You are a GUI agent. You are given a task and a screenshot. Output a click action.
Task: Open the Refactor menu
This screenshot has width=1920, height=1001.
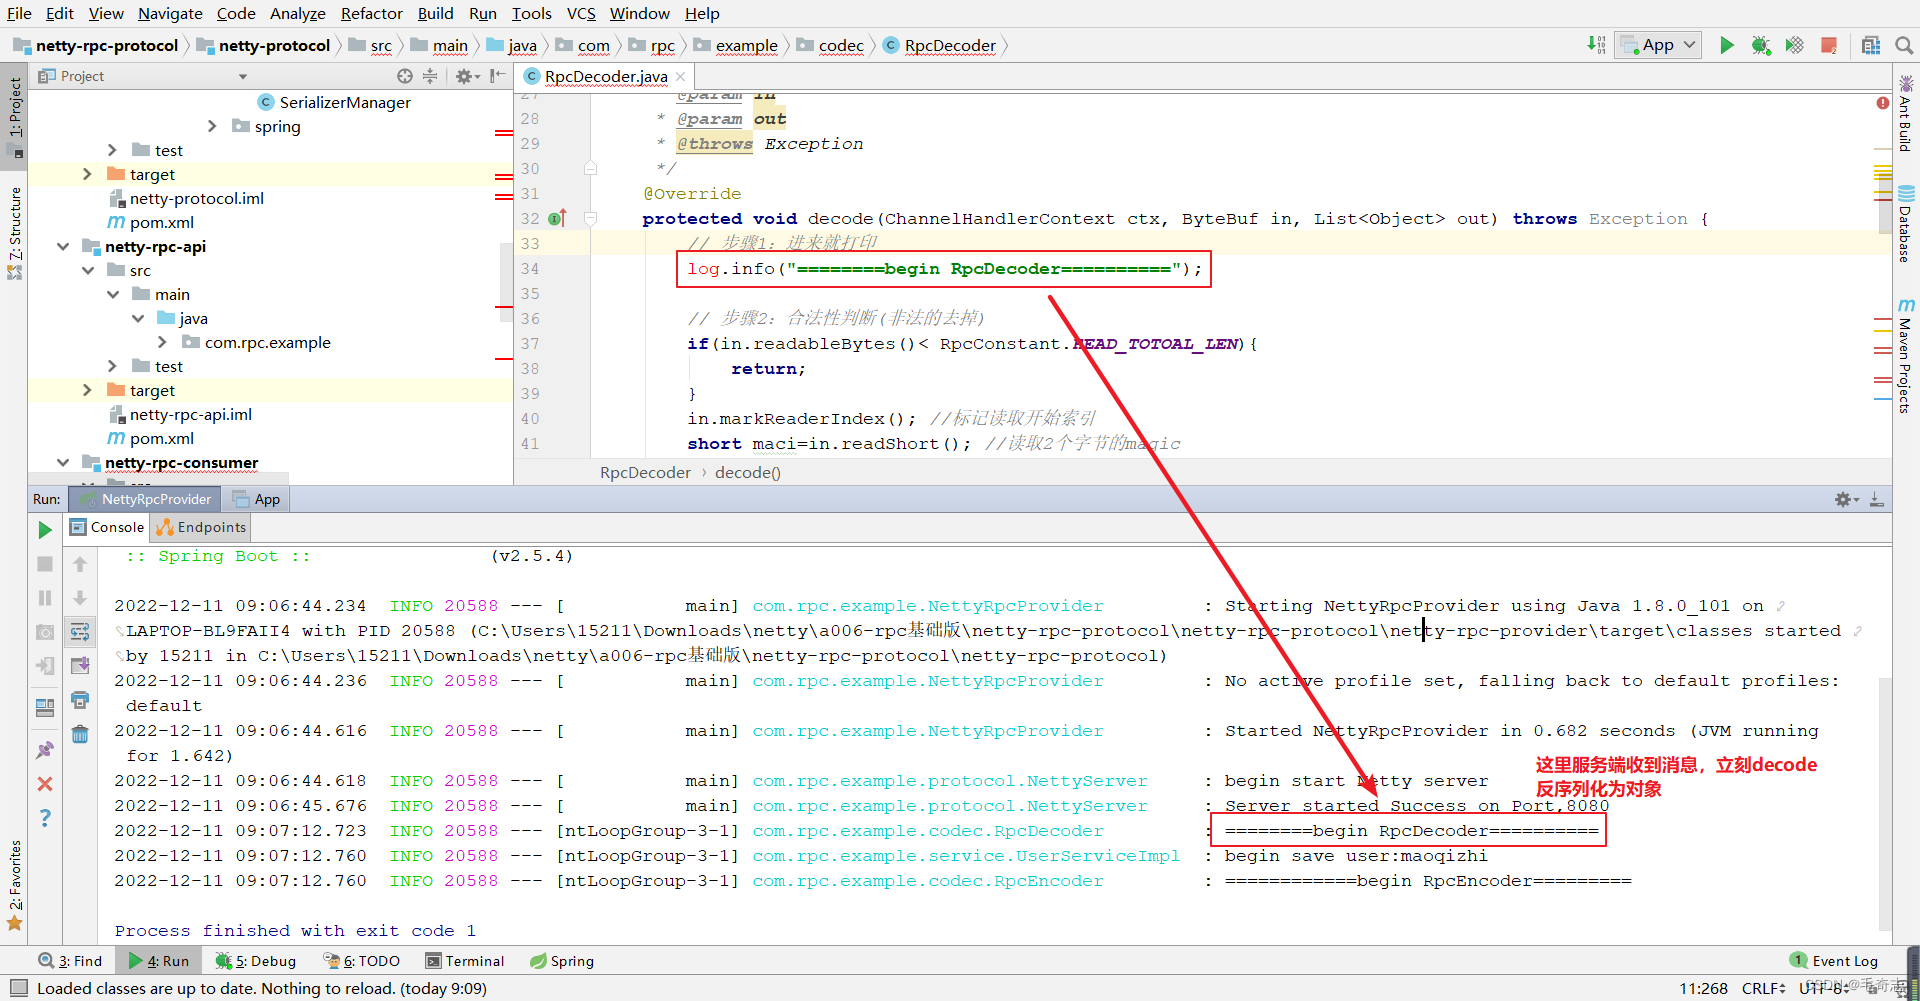pyautogui.click(x=371, y=13)
